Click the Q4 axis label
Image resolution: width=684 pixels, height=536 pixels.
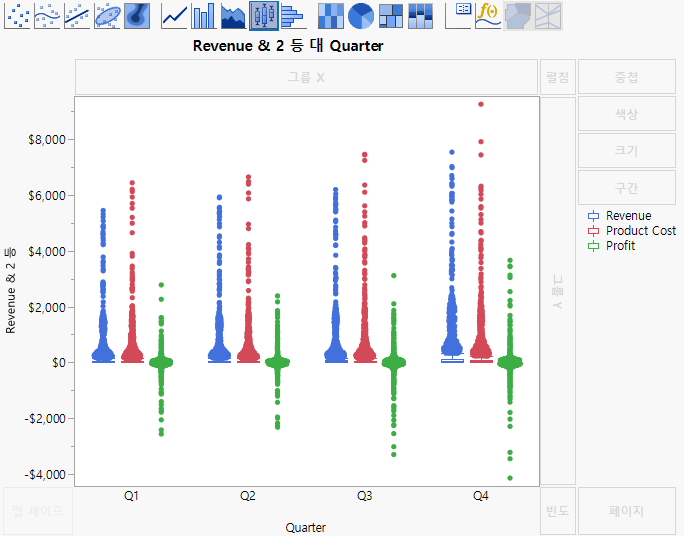click(481, 496)
